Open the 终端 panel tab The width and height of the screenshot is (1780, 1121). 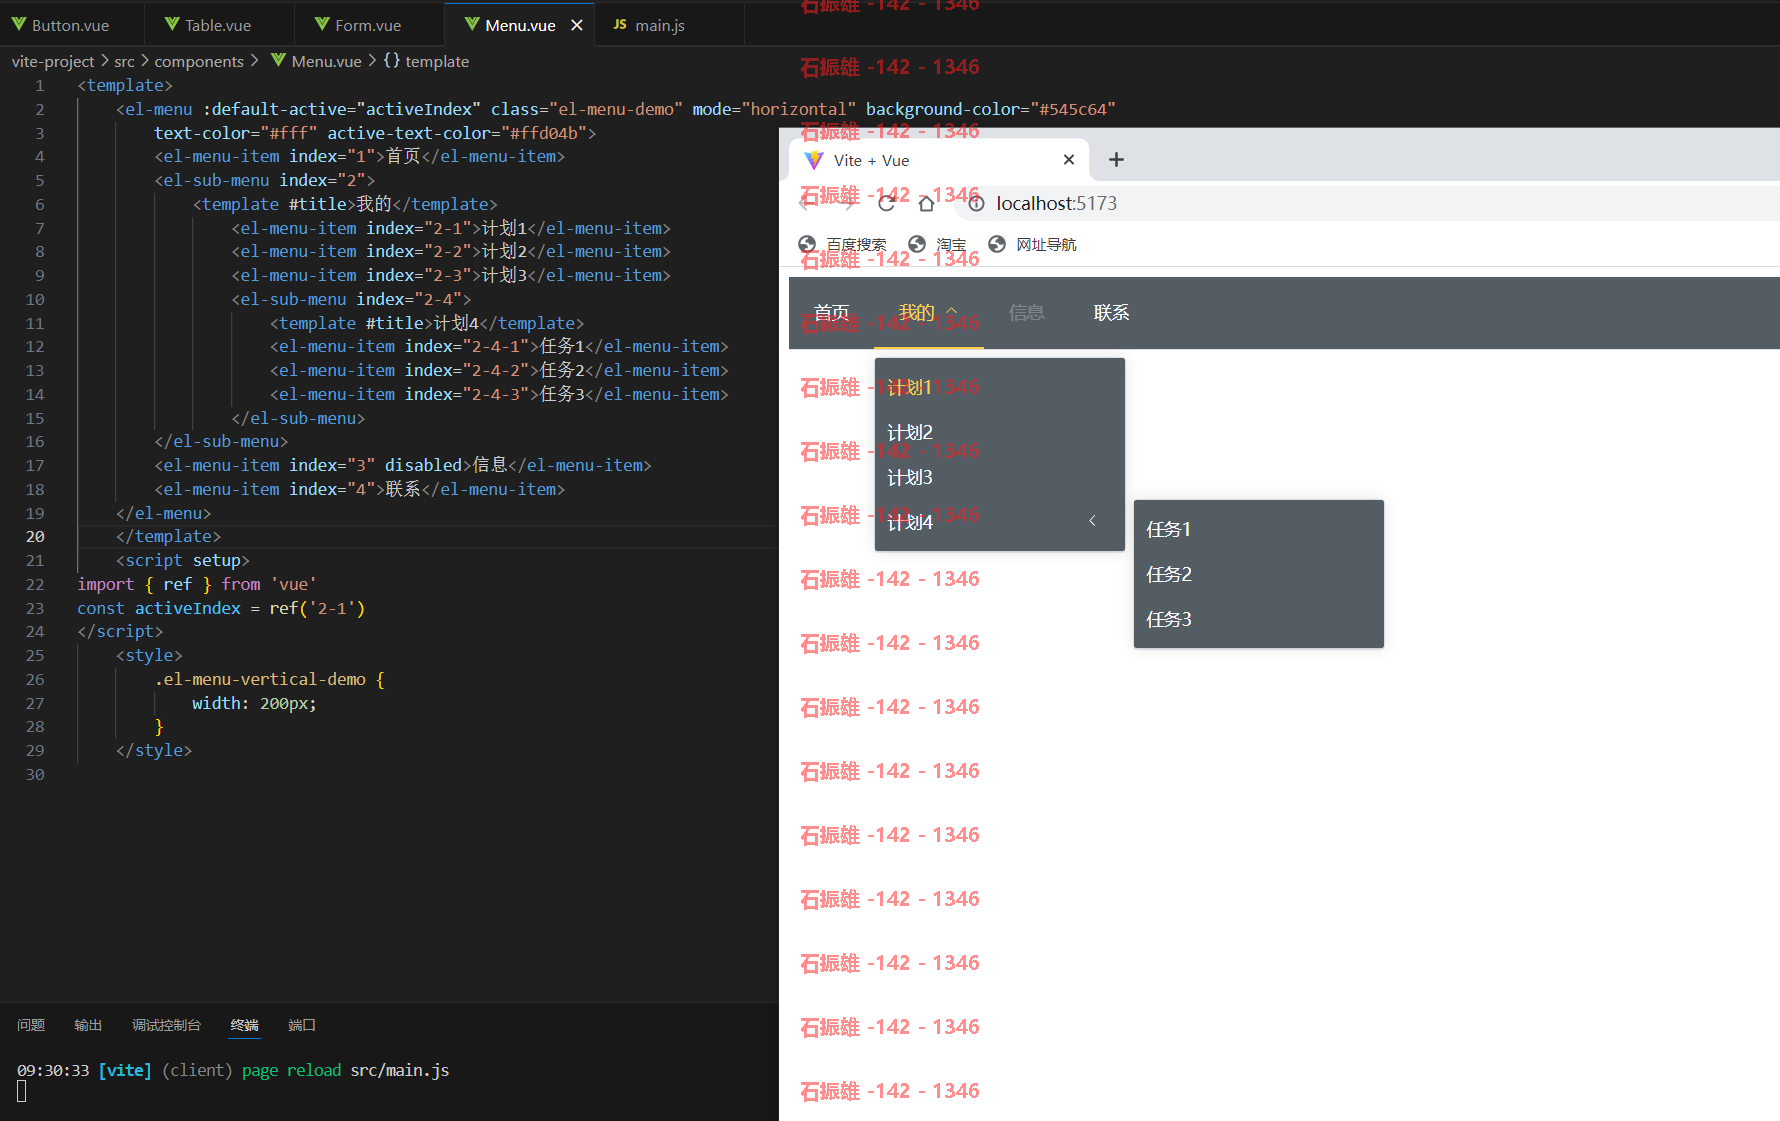[245, 1025]
